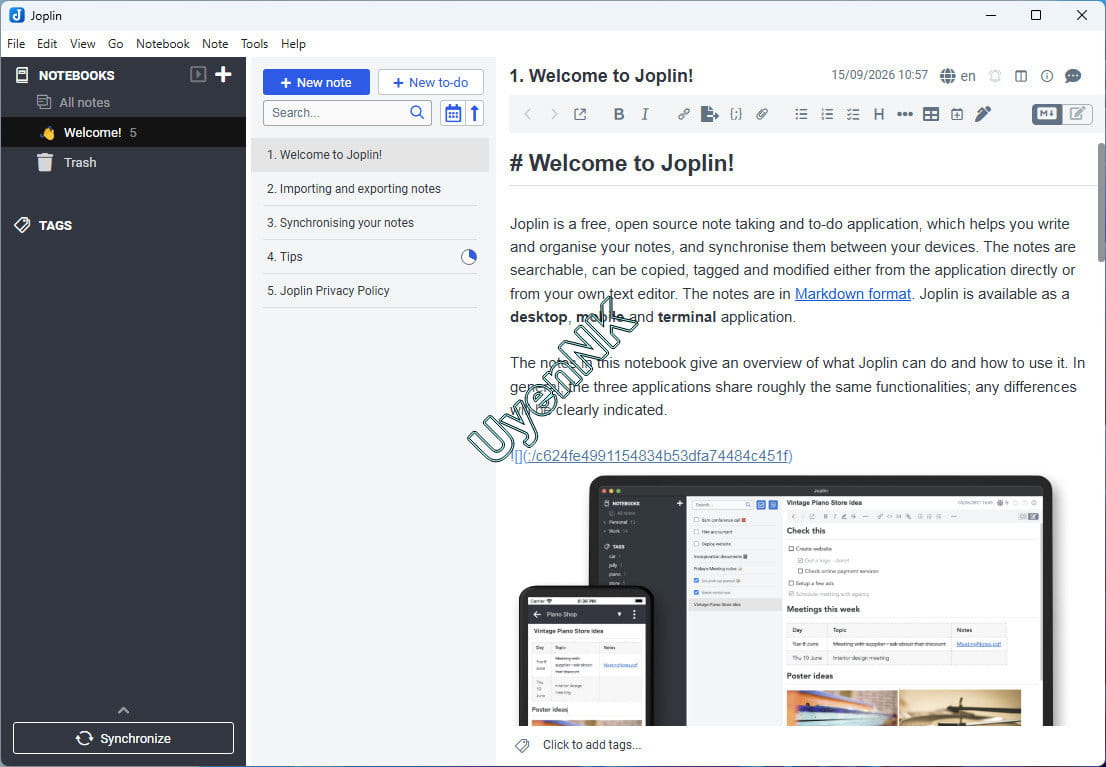Open note properties info icon
Viewport: 1106px width, 767px height.
[1047, 76]
